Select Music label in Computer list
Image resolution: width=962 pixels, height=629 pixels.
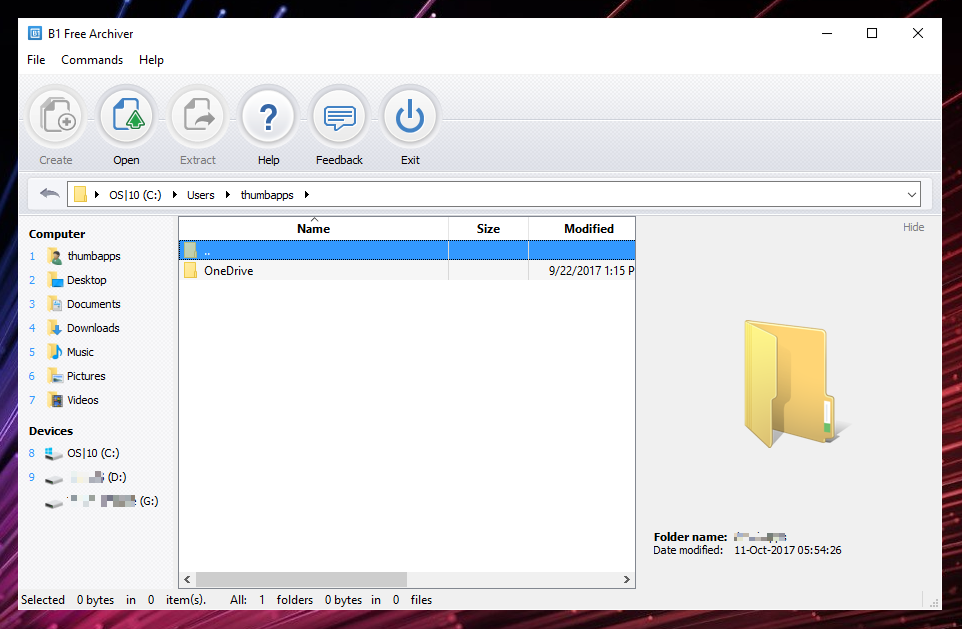click(80, 352)
